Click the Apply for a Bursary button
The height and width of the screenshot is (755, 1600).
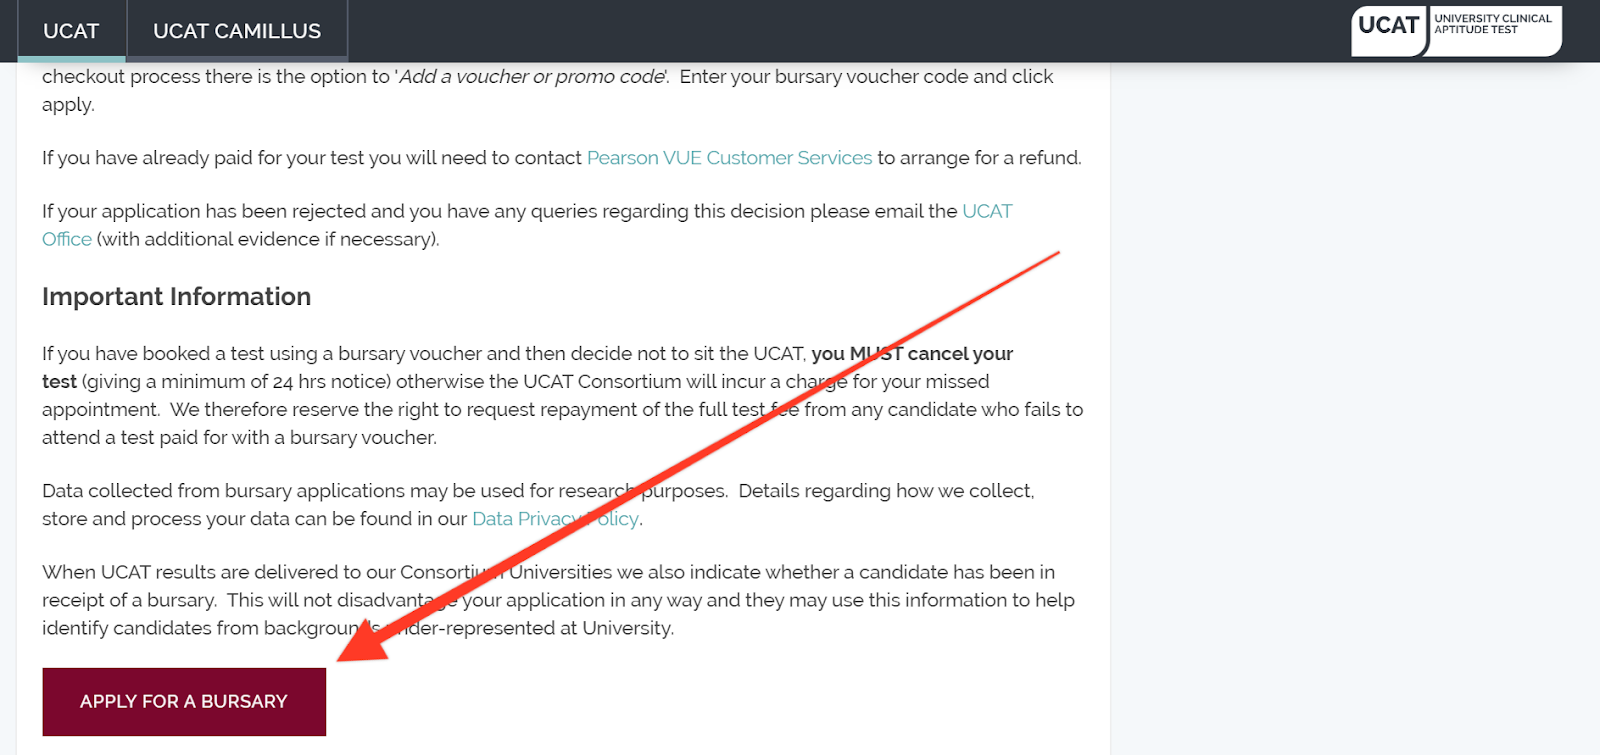[x=184, y=702]
